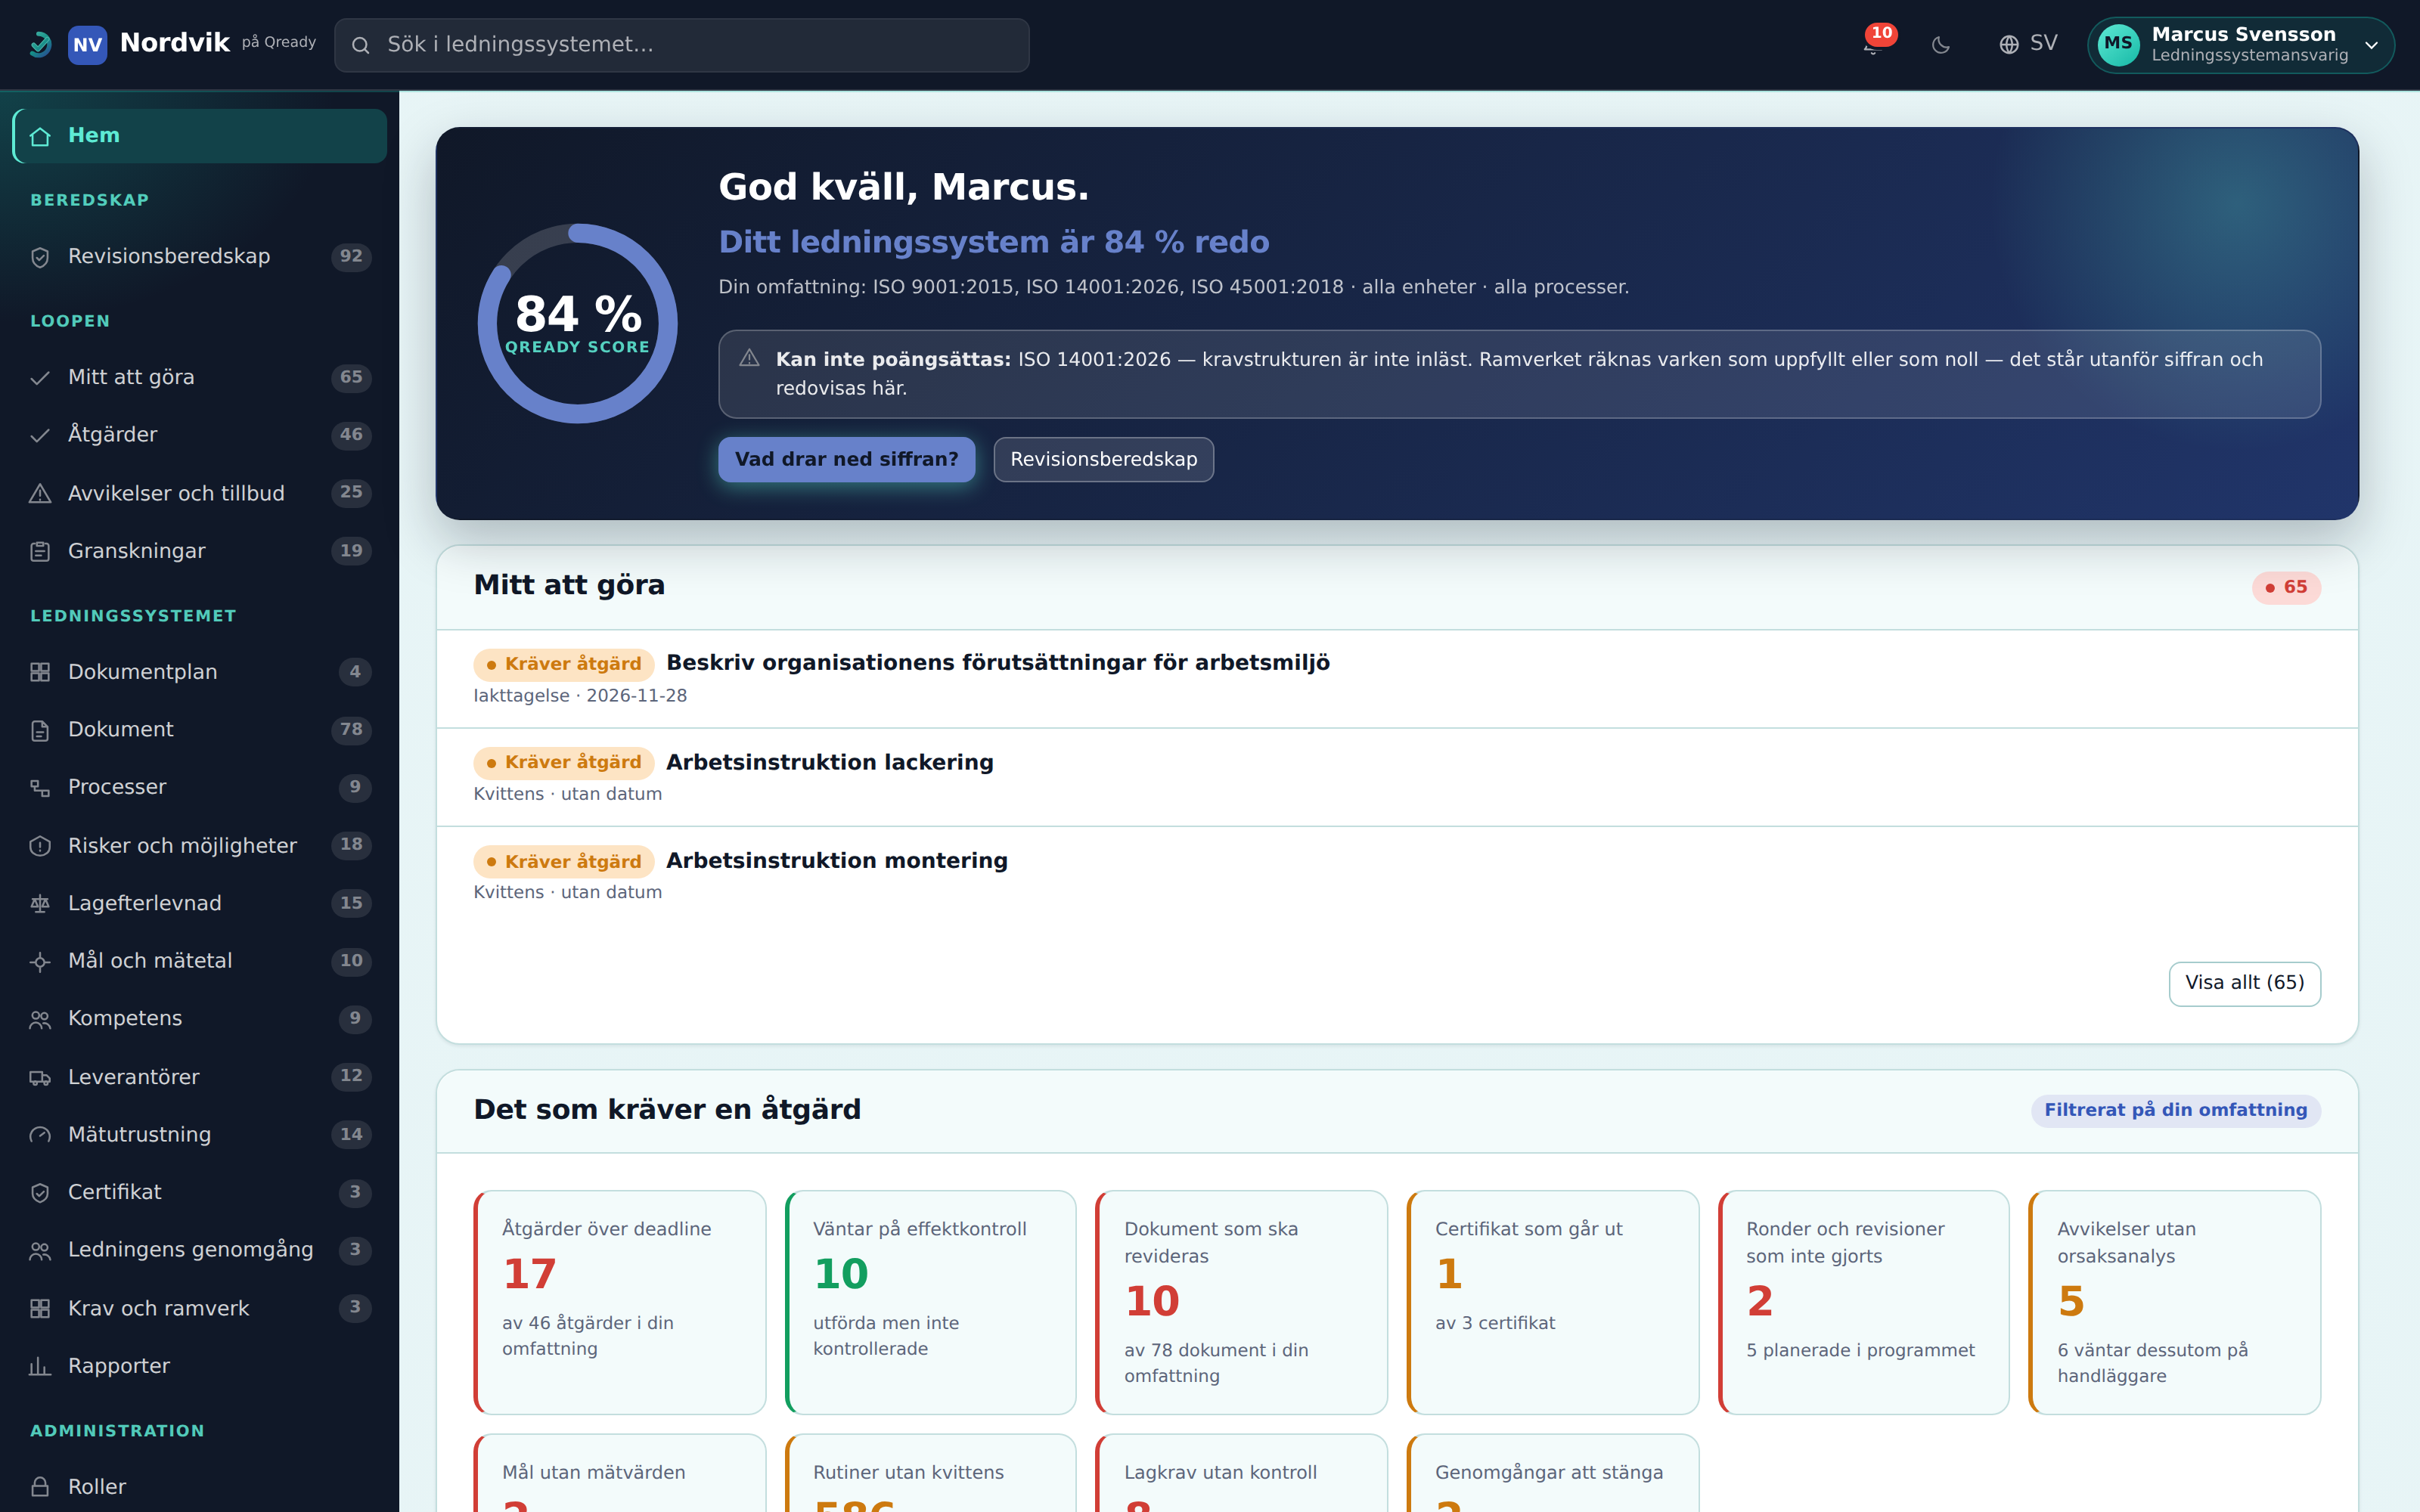Open the SV language selector
The image size is (2420, 1512).
2028,45
